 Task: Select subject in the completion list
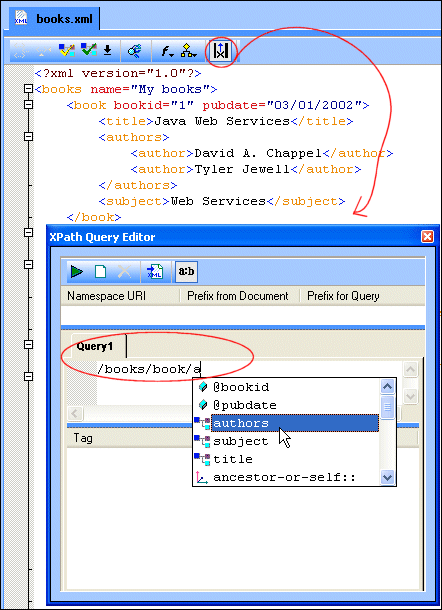tap(287, 441)
